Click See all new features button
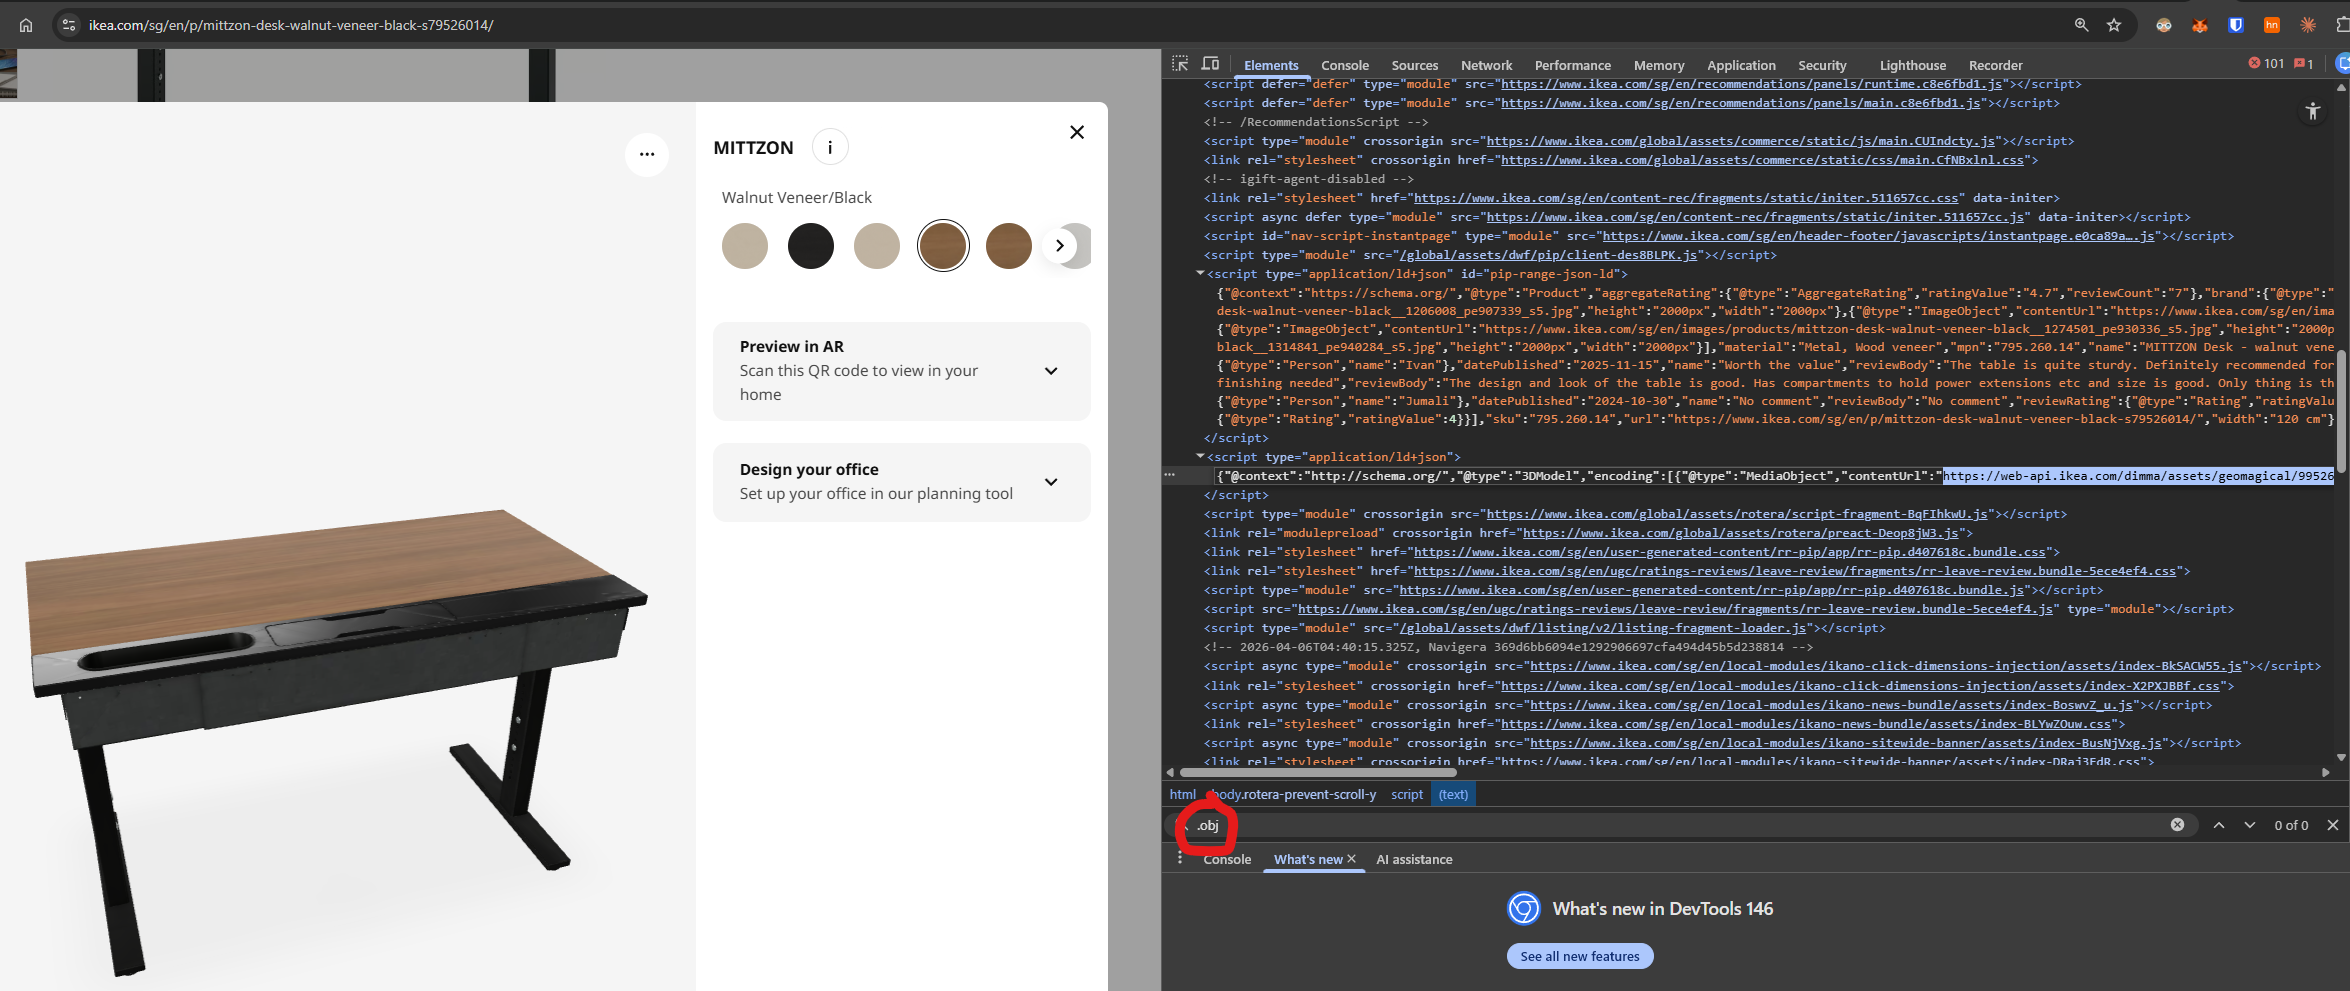The height and width of the screenshot is (991, 2350). click(x=1580, y=956)
